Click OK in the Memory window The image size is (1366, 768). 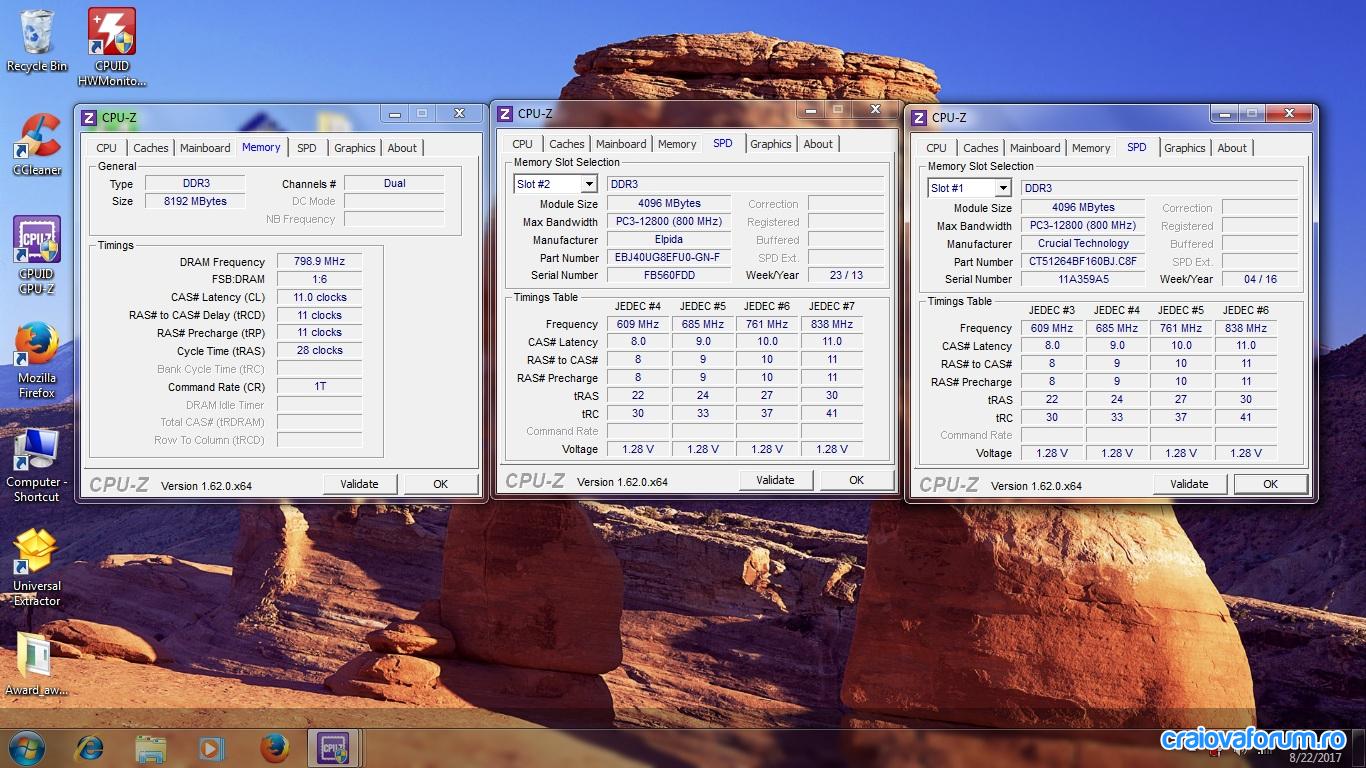[441, 484]
